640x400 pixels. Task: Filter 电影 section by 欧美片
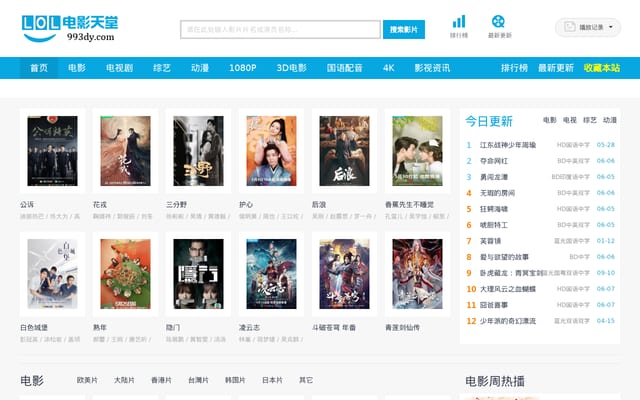[x=87, y=380]
